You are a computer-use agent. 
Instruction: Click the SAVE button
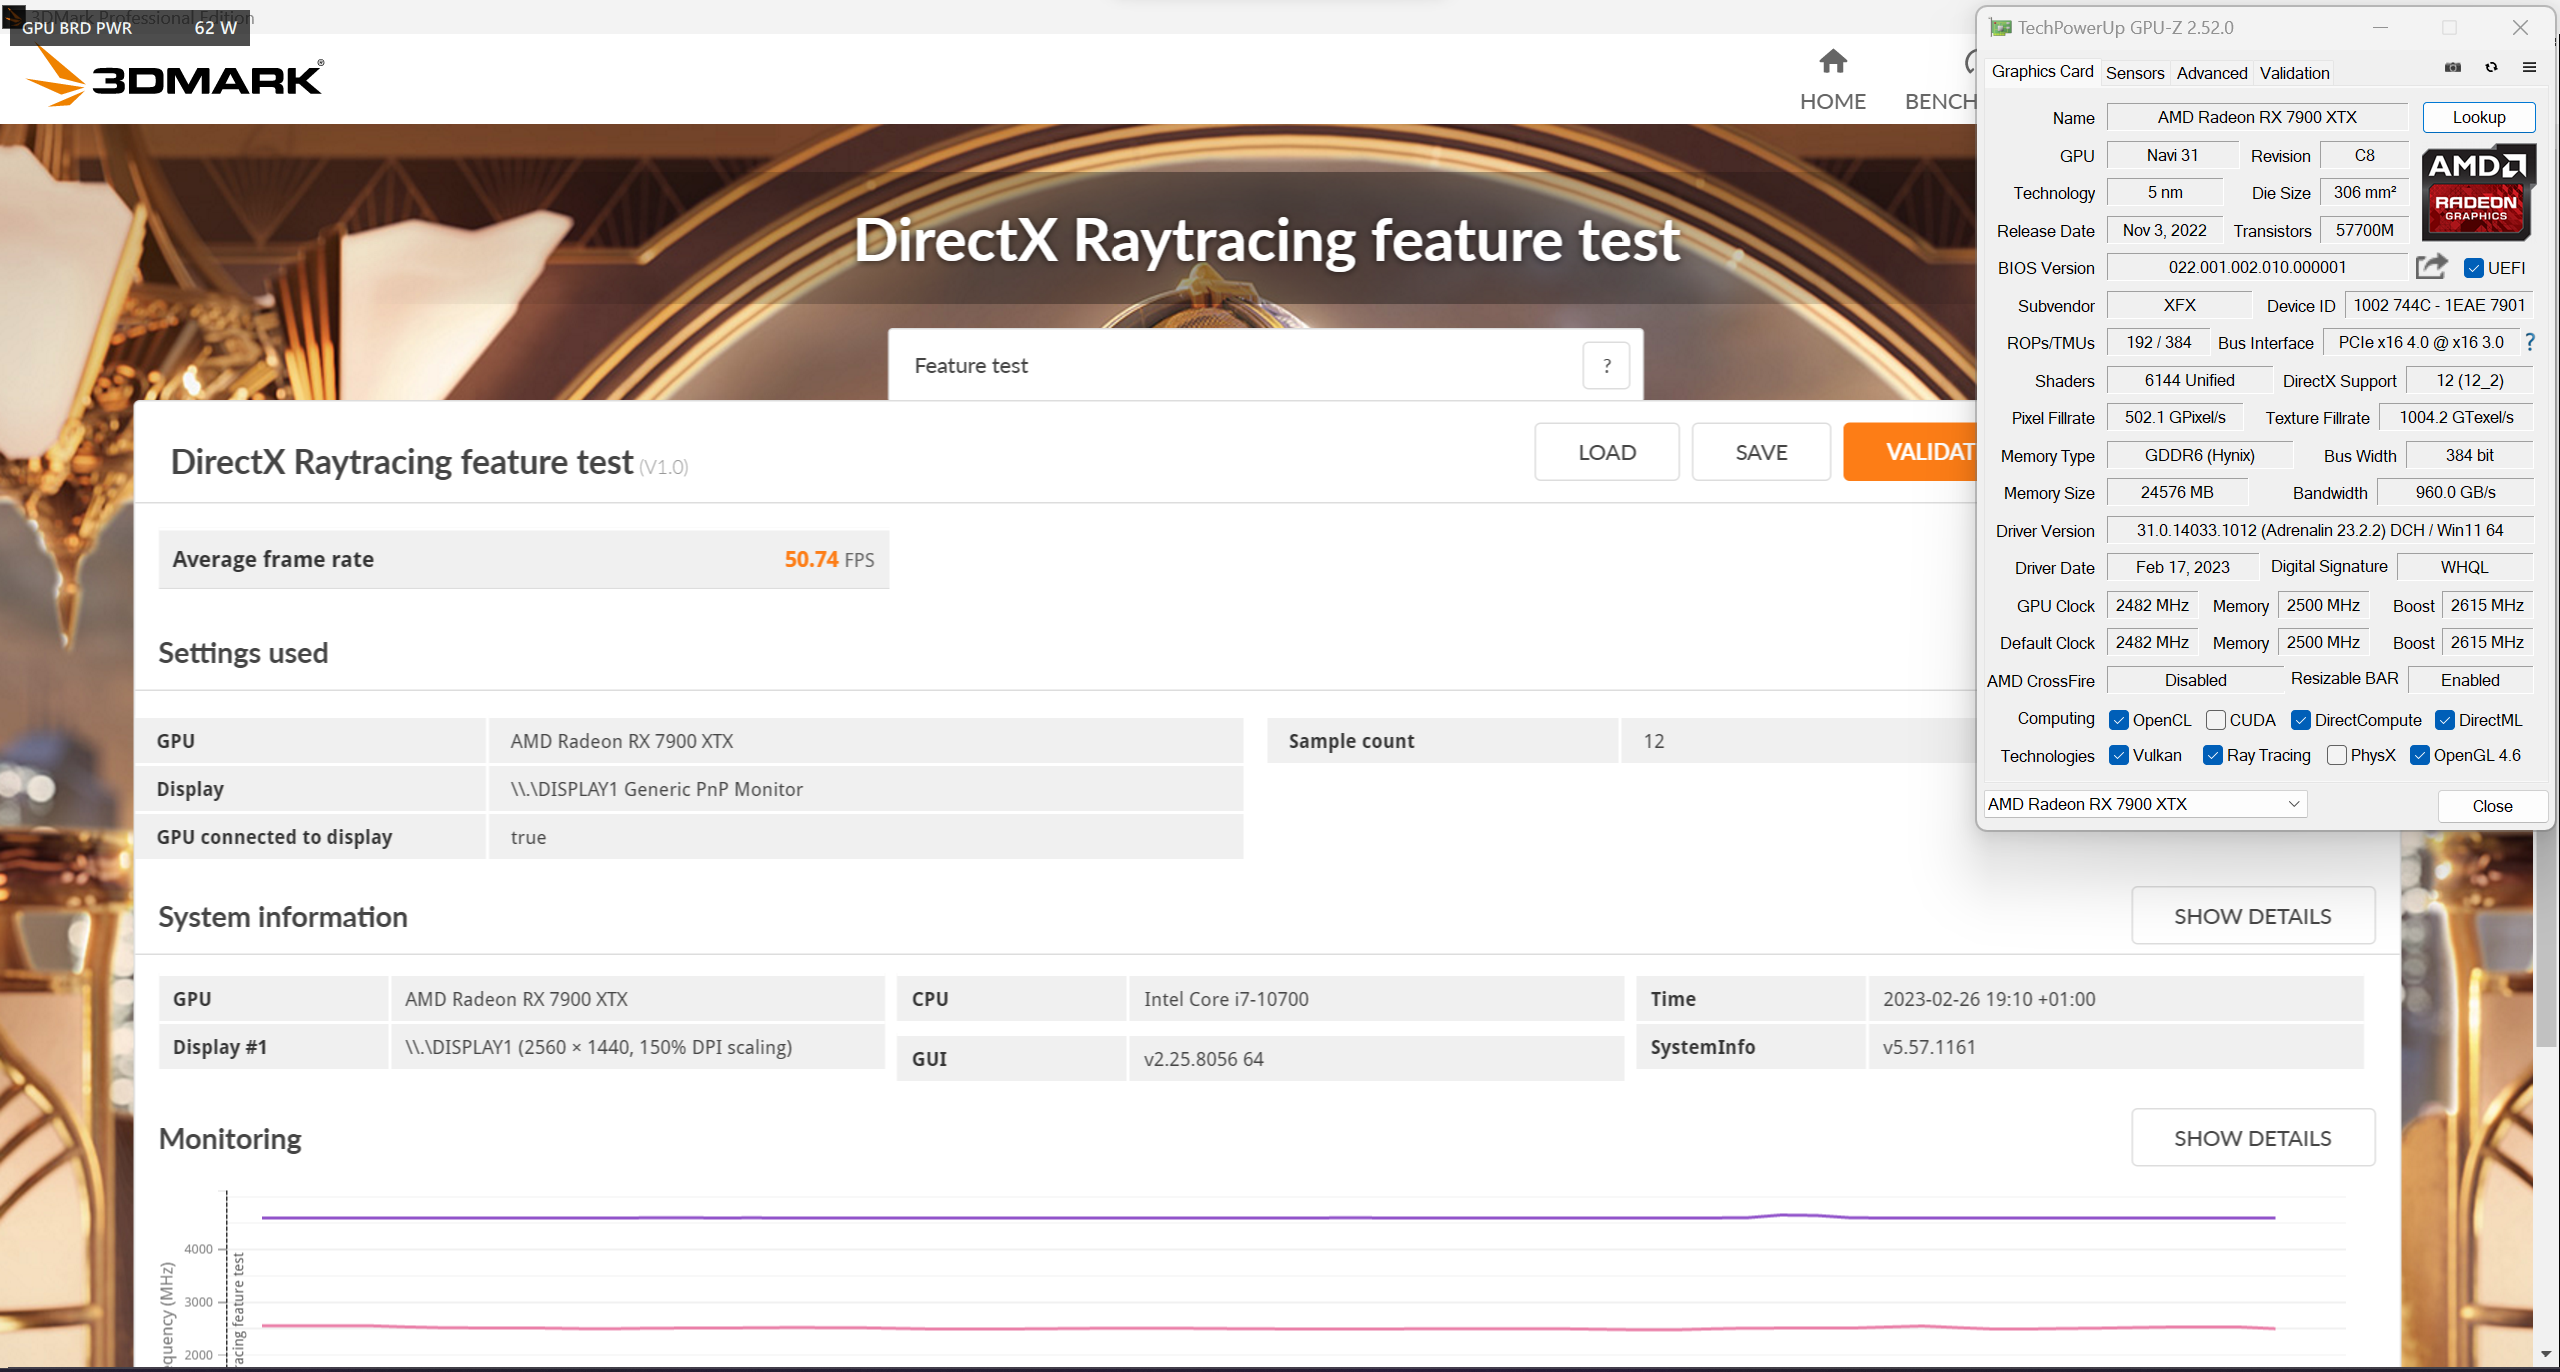coord(1760,452)
